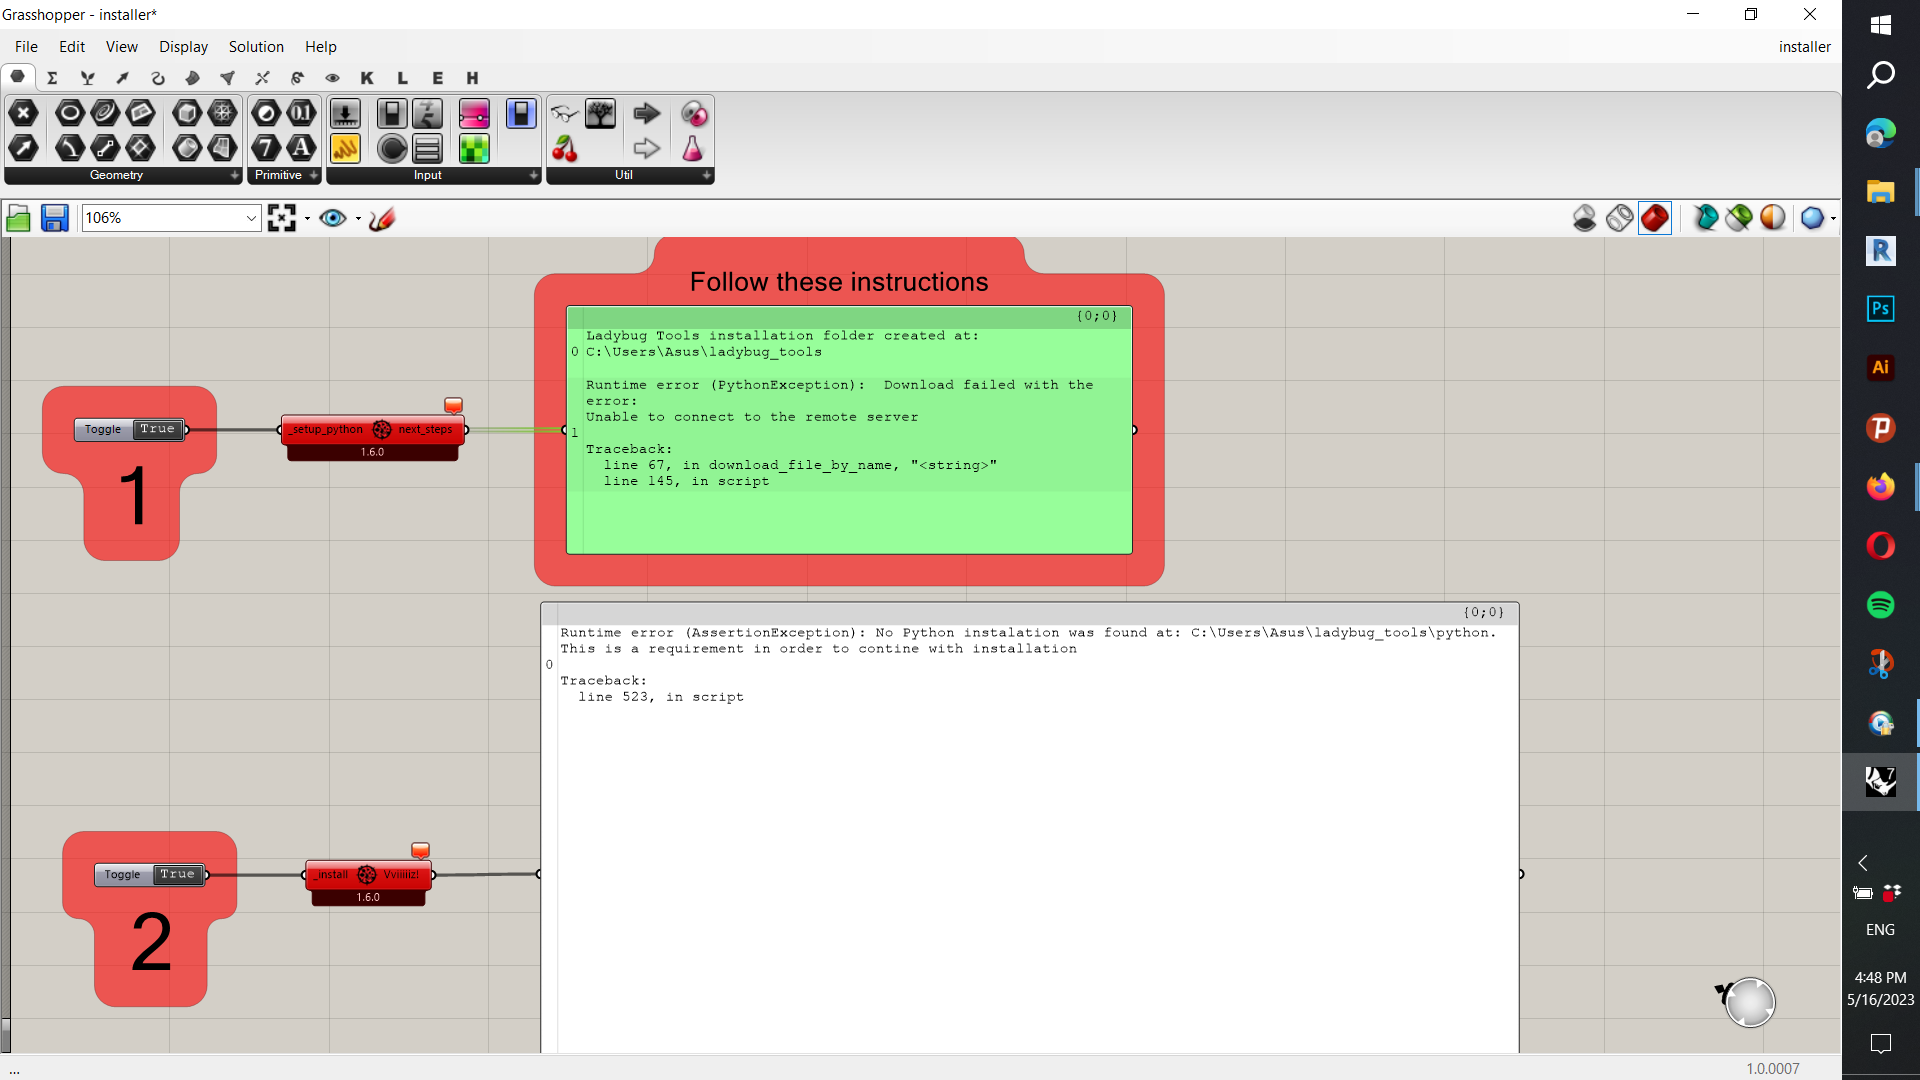Disable preview with the eye-closed cylinder icon
This screenshot has height=1080, width=1920.
tap(1584, 218)
